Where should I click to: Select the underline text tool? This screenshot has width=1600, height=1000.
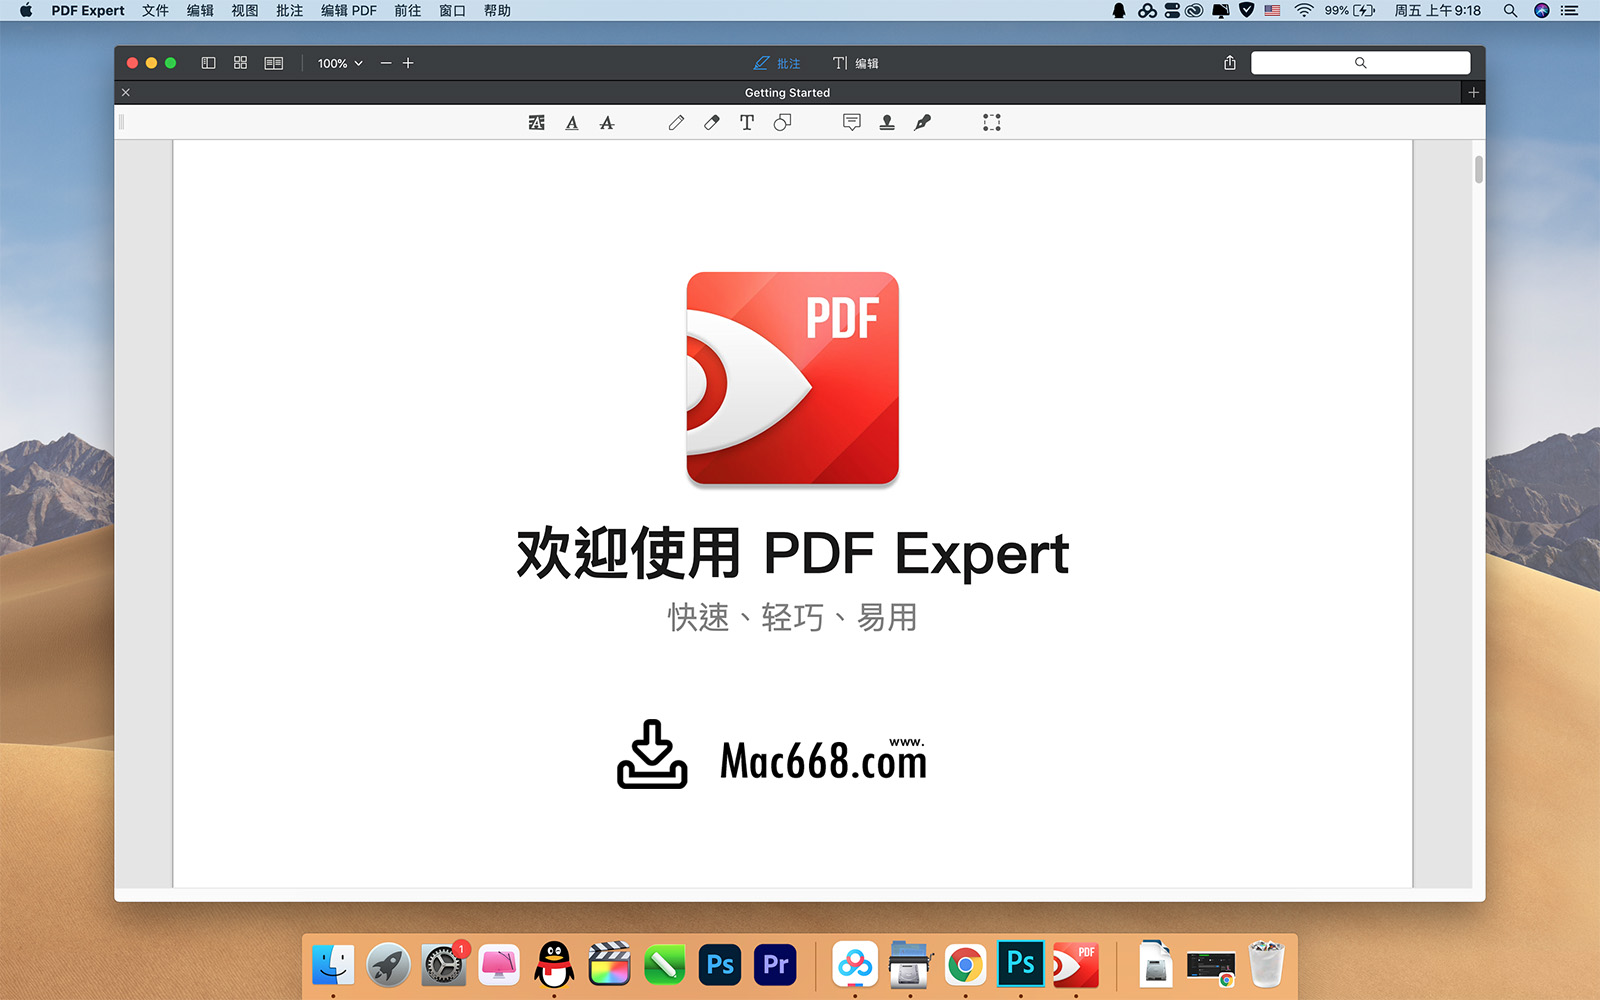572,123
